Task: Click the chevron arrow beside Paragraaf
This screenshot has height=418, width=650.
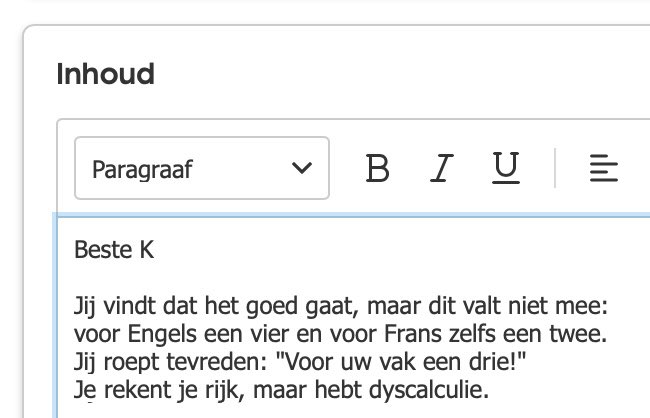Action: pos(301,168)
